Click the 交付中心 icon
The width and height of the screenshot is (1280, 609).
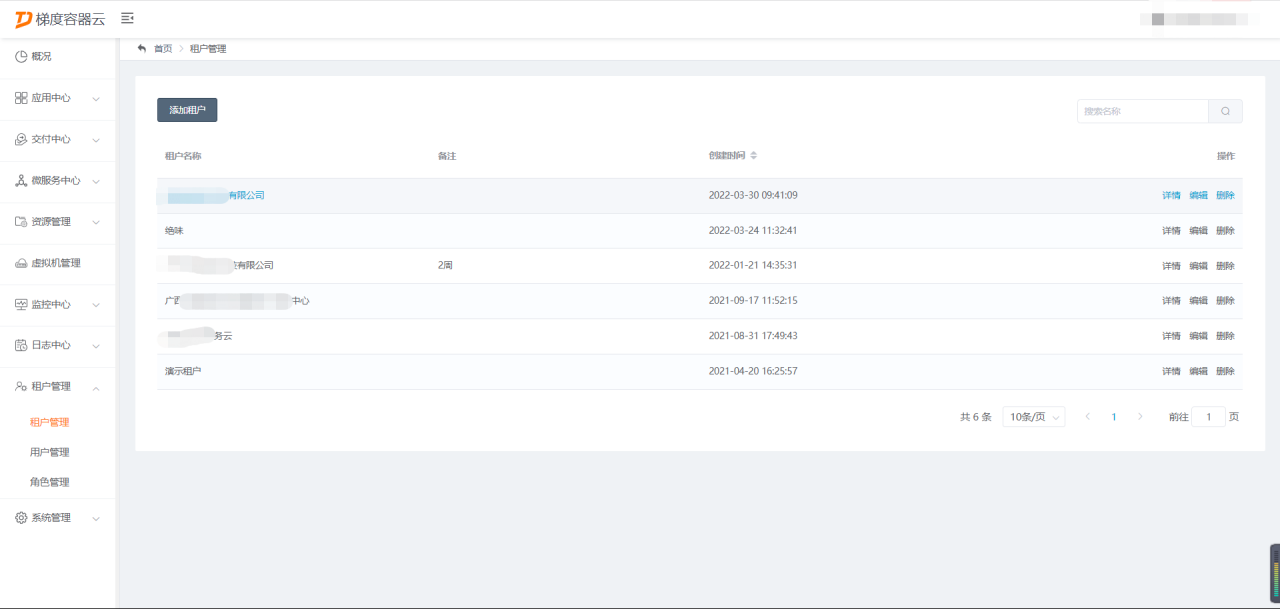pos(21,139)
